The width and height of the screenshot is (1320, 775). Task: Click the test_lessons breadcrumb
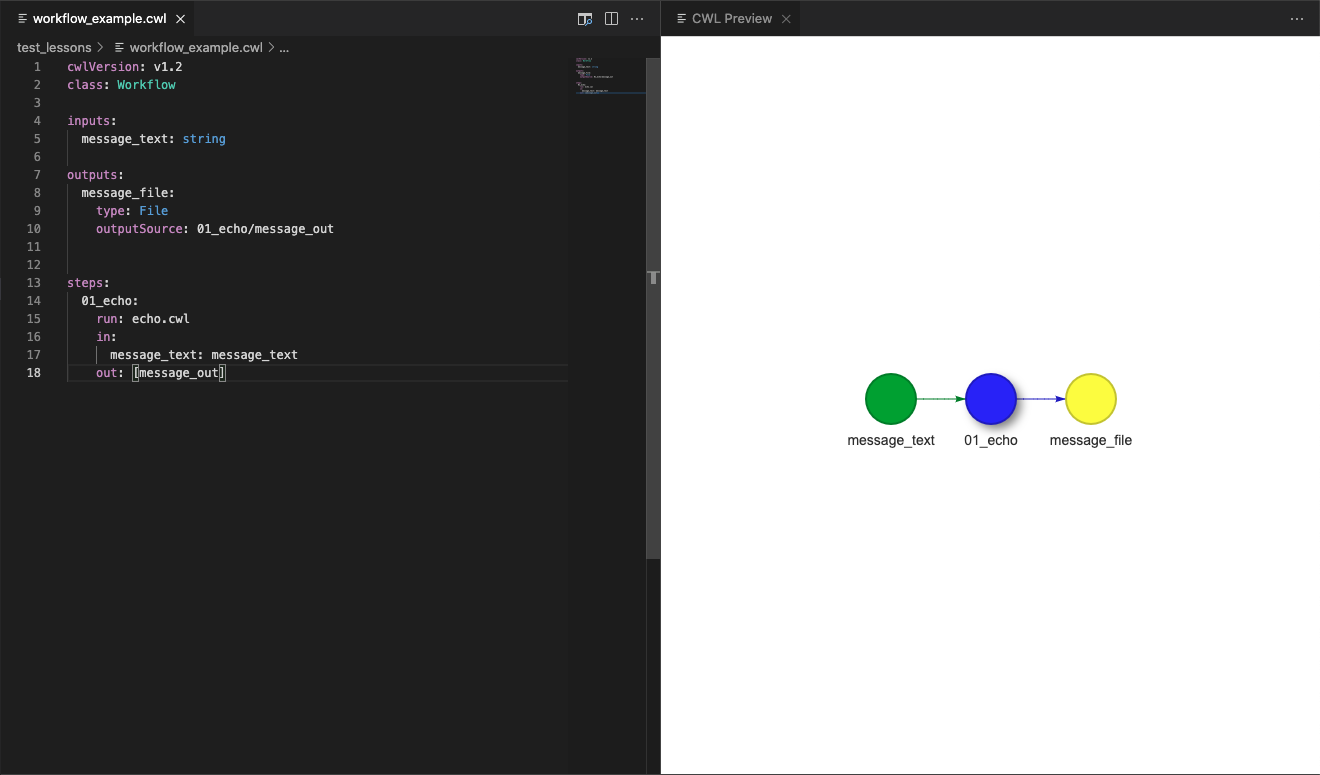[54, 47]
